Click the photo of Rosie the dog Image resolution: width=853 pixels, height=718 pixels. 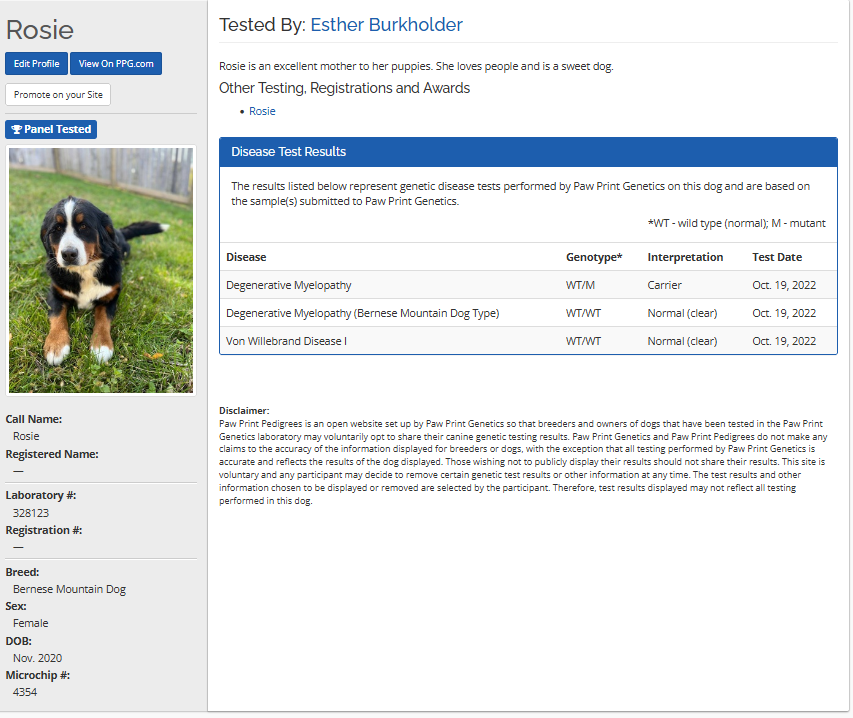(x=101, y=270)
